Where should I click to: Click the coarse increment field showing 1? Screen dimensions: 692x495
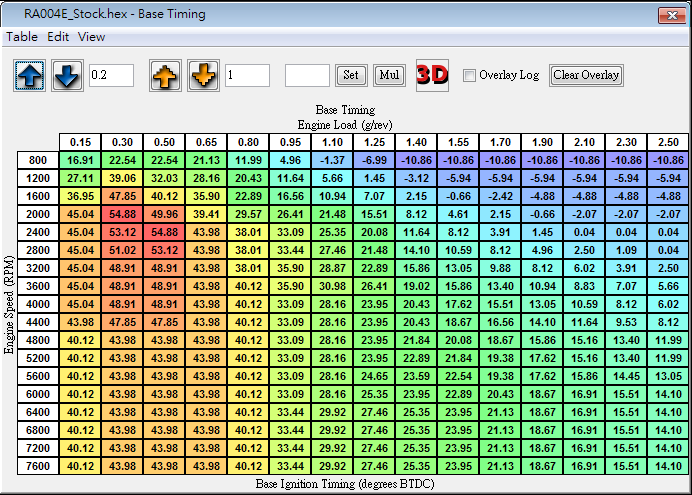click(247, 75)
